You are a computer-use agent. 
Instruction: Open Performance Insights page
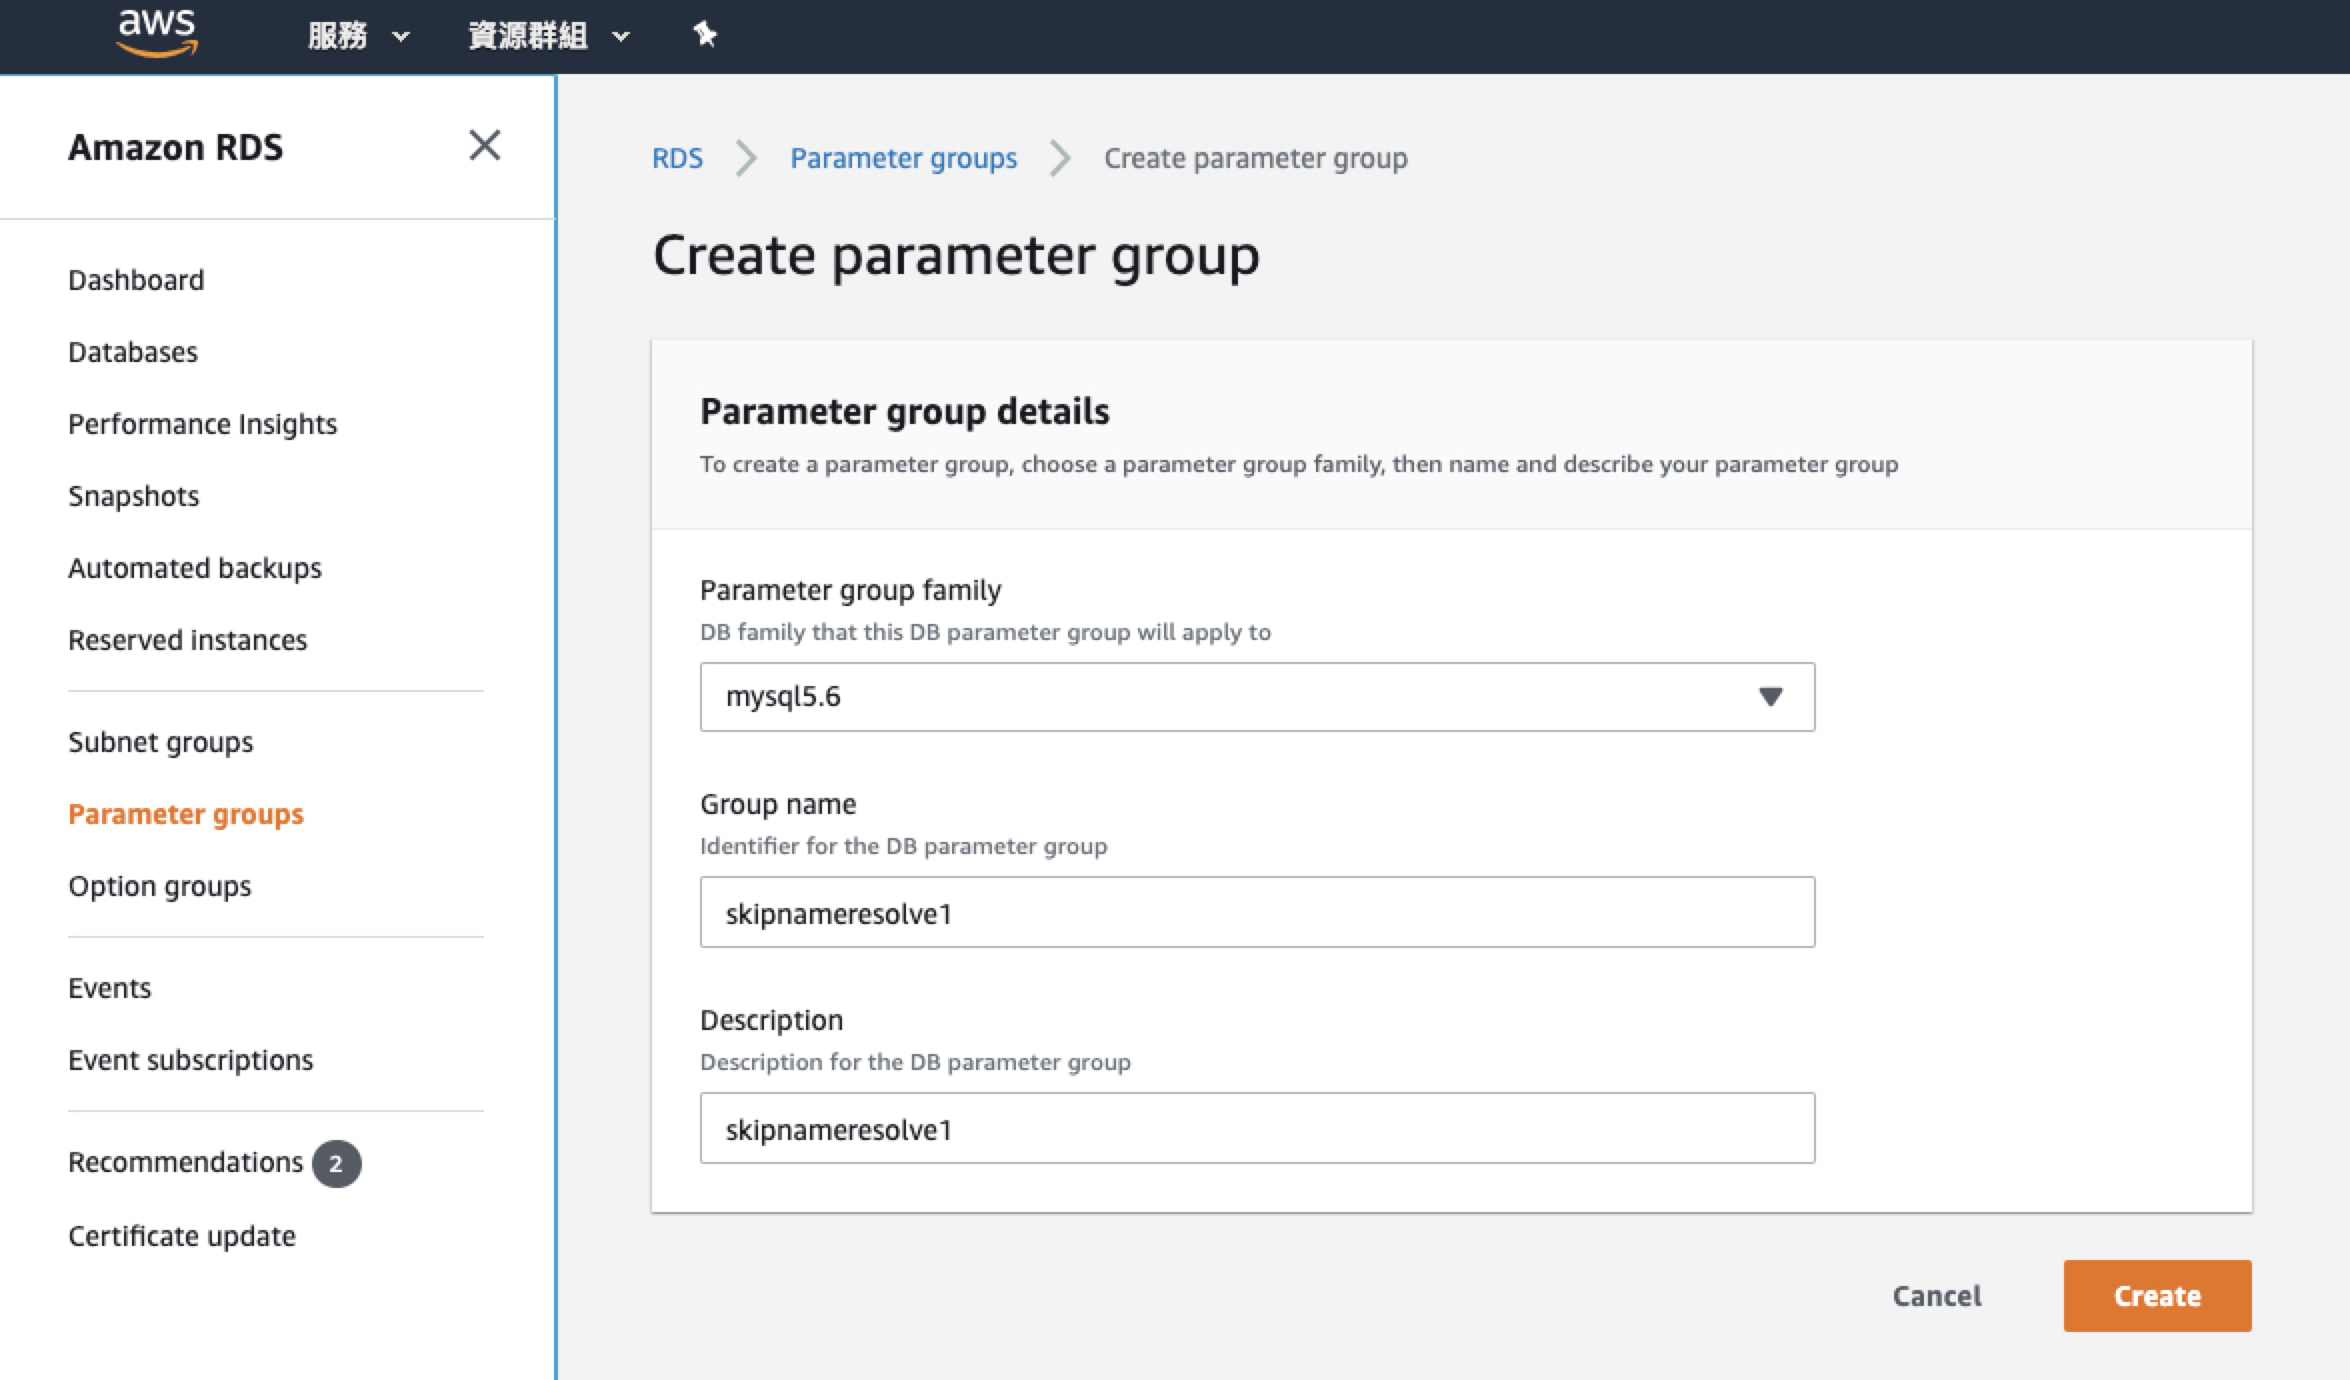click(x=202, y=424)
